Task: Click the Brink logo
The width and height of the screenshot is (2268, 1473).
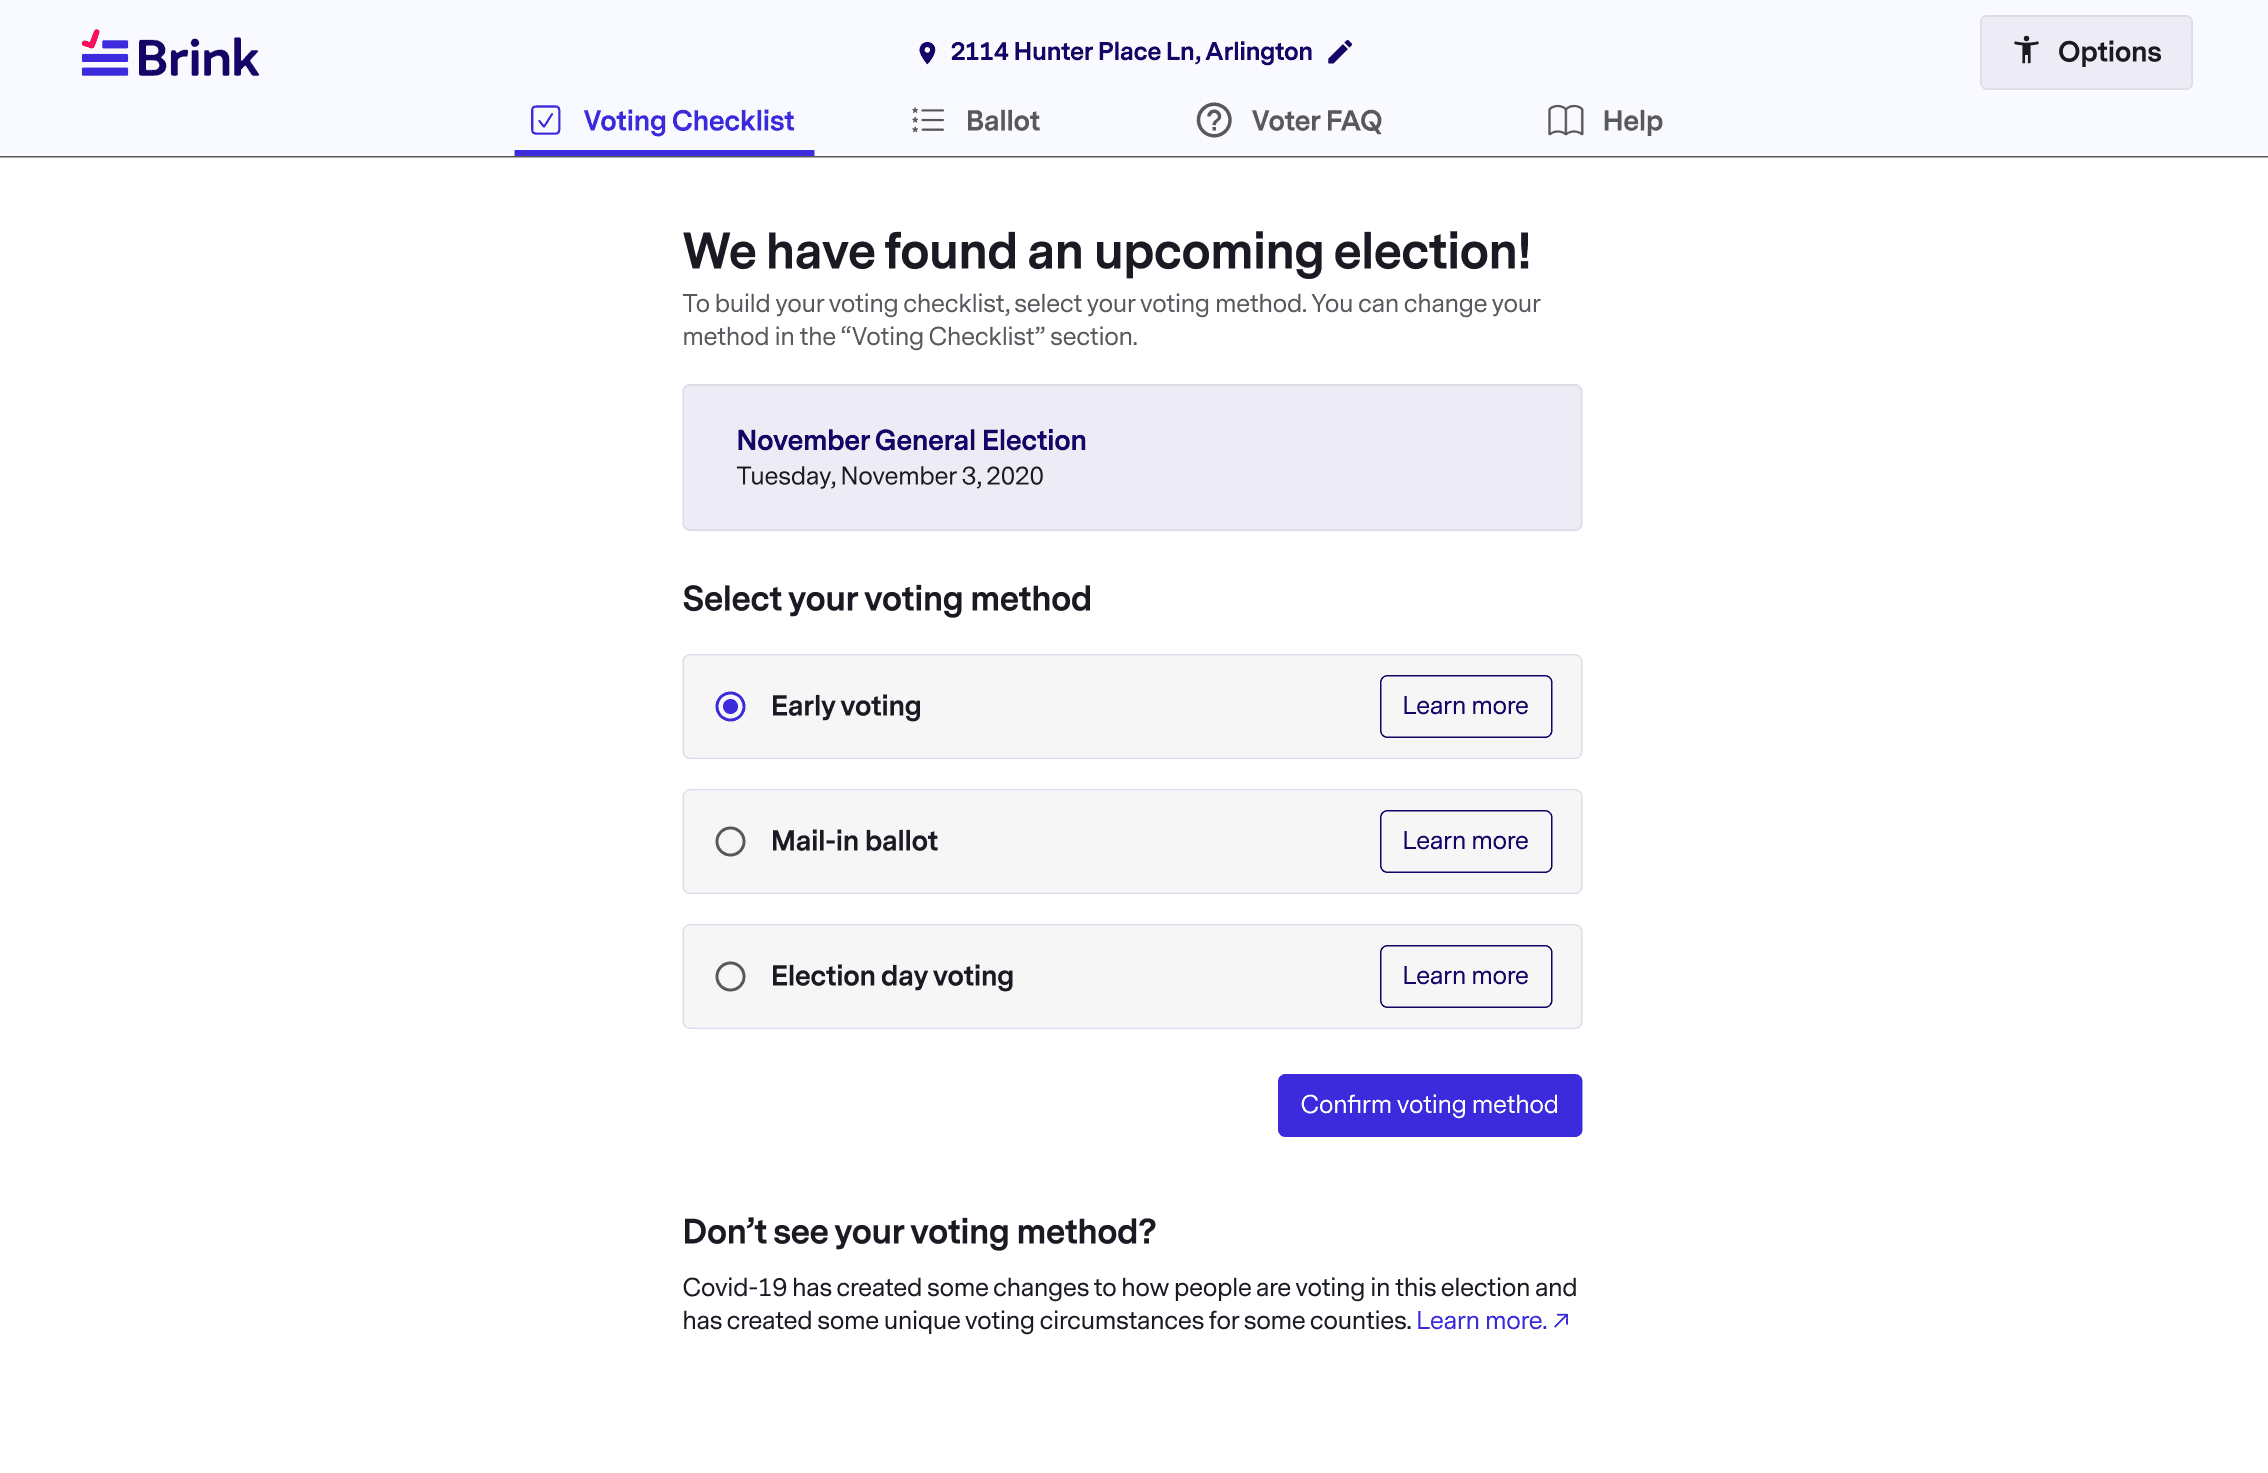Action: [169, 55]
